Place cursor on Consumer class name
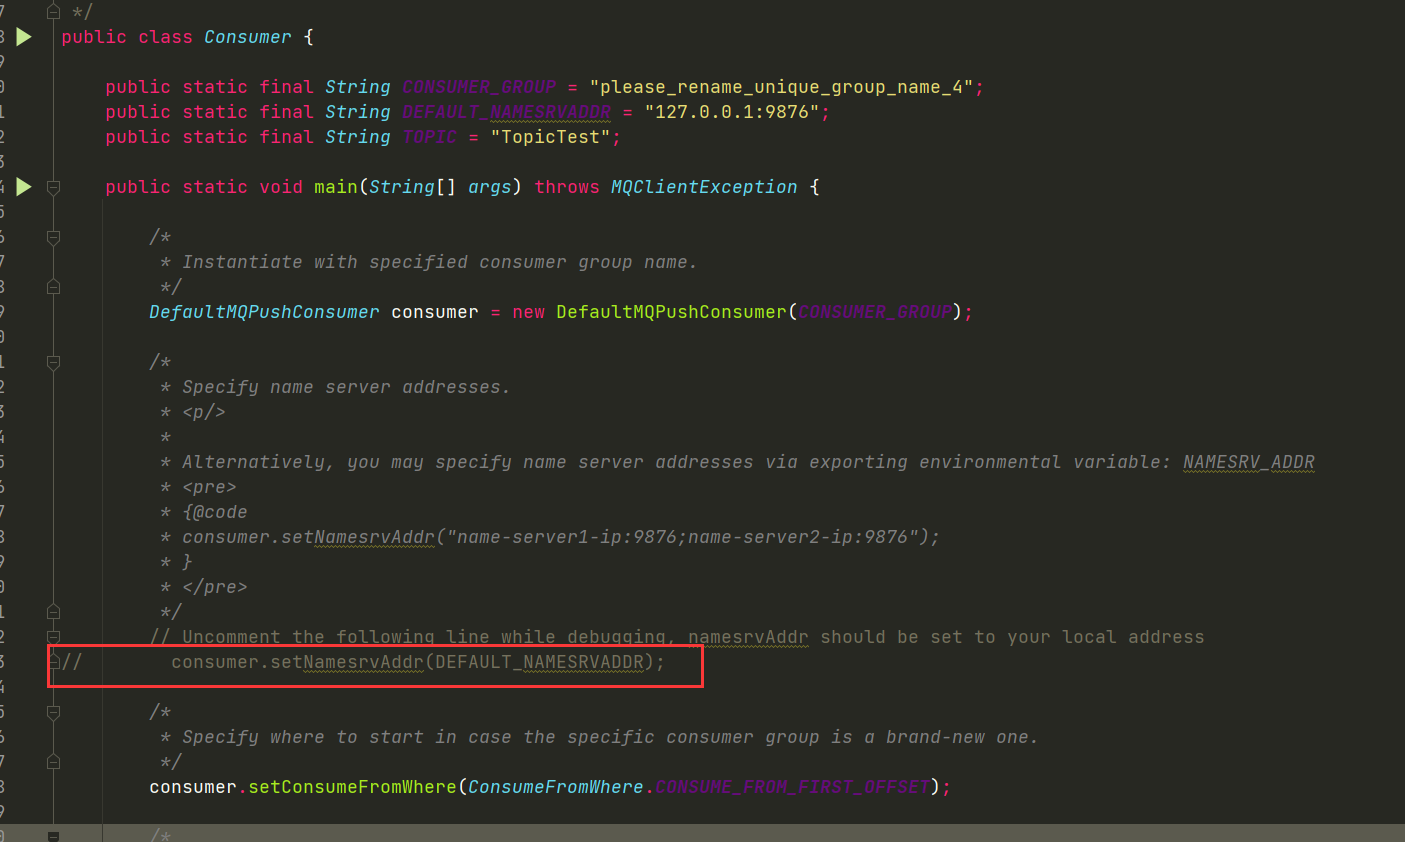Image resolution: width=1405 pixels, height=842 pixels. [x=248, y=37]
